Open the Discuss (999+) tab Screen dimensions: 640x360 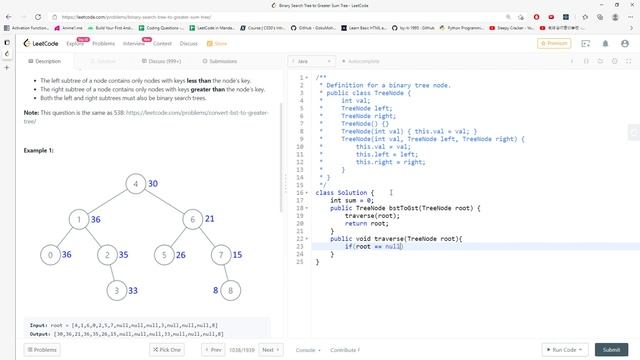click(x=161, y=61)
